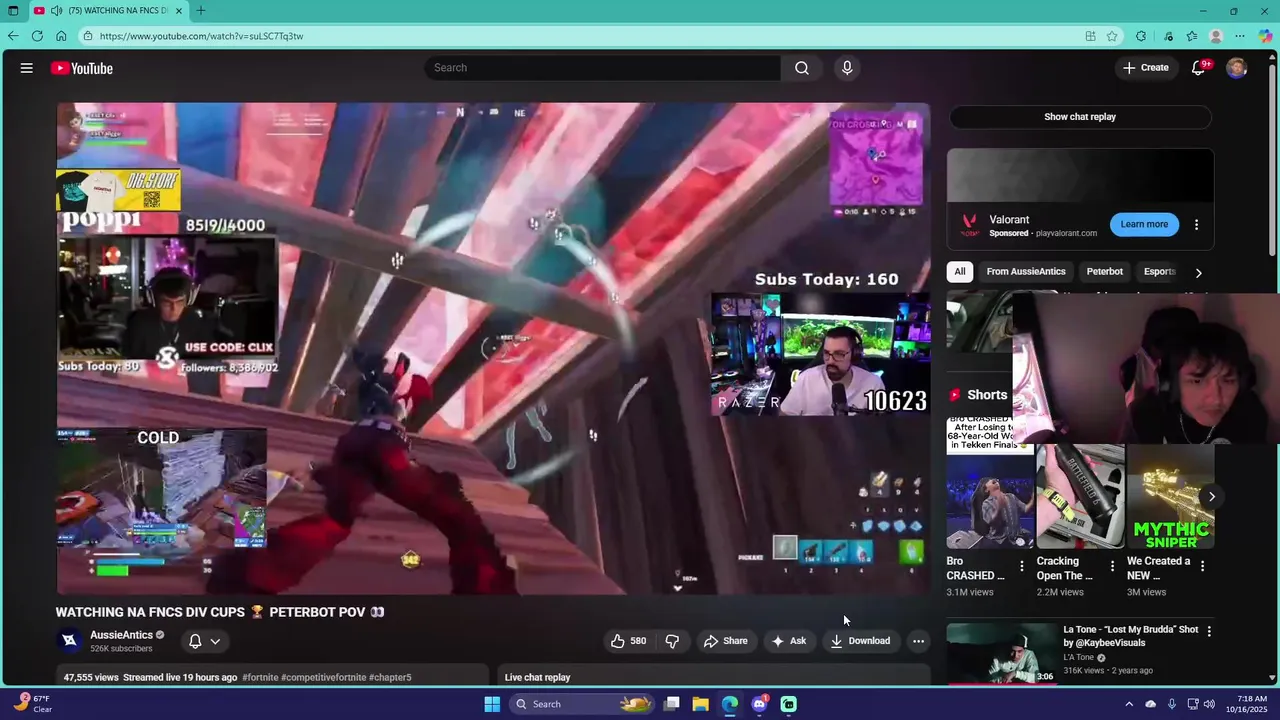
Task: Show hidden system tray icons
Action: [x=1129, y=704]
